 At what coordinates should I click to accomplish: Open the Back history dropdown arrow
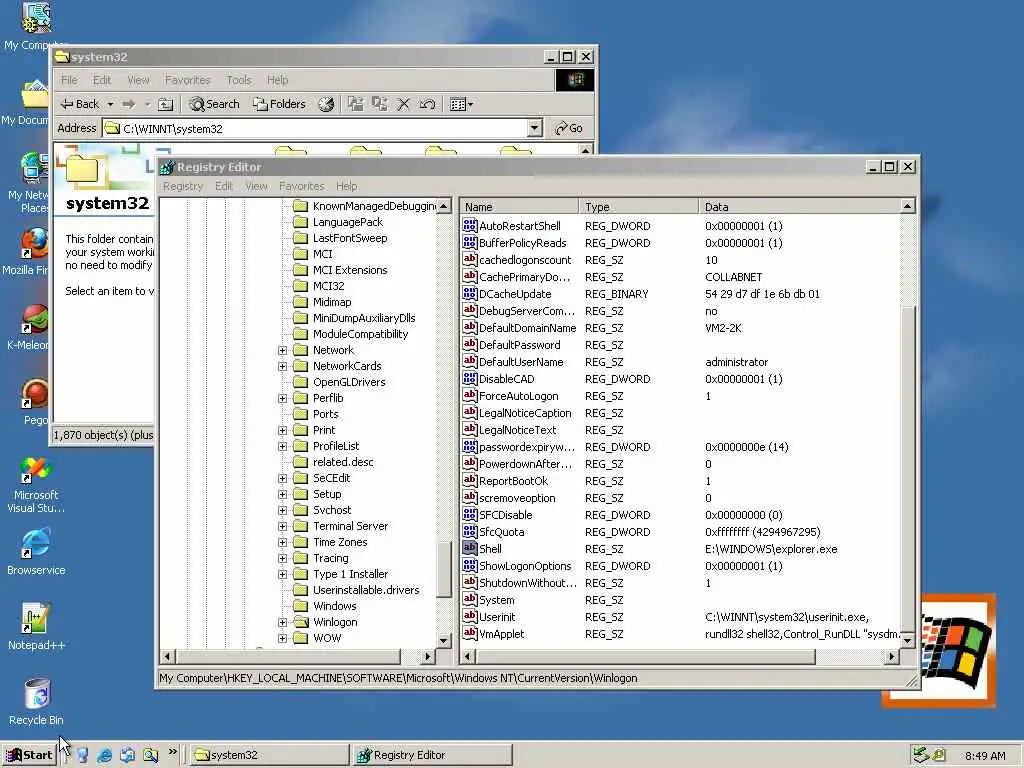pyautogui.click(x=110, y=104)
